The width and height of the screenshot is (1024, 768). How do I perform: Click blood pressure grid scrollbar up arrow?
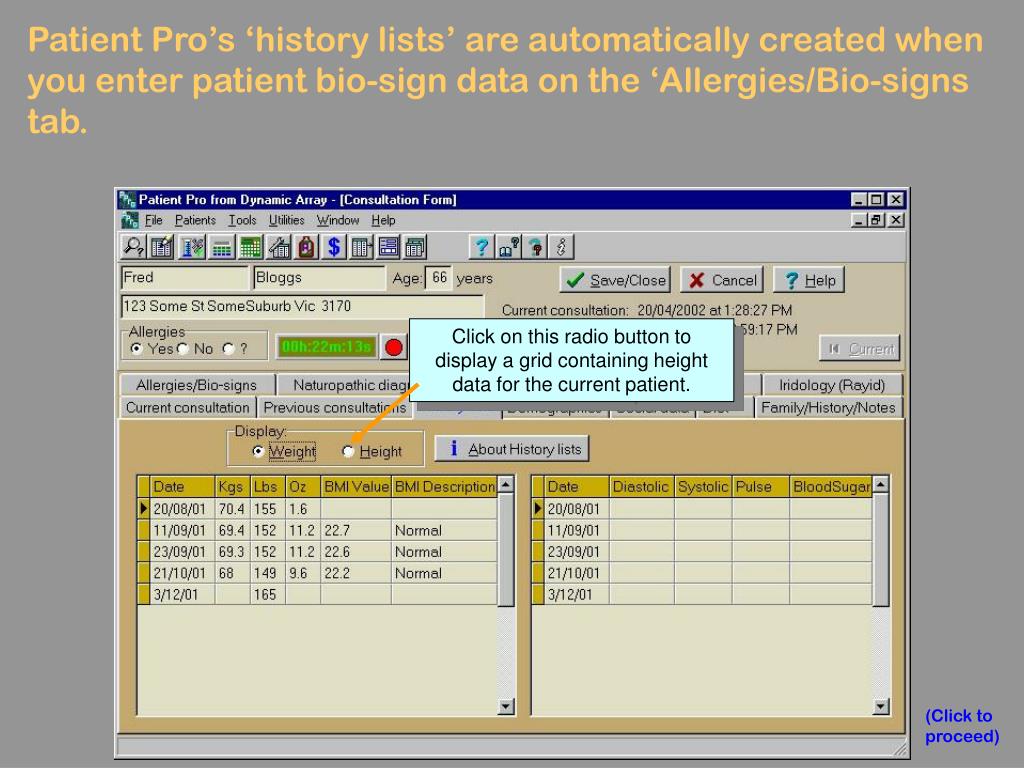click(x=880, y=485)
